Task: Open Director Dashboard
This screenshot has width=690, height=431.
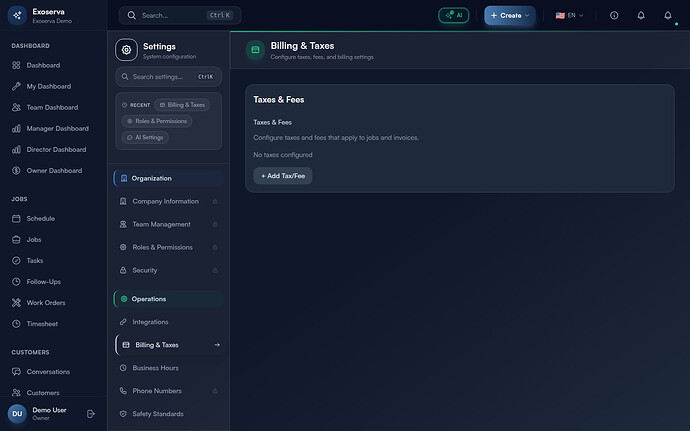Action: 54,150
